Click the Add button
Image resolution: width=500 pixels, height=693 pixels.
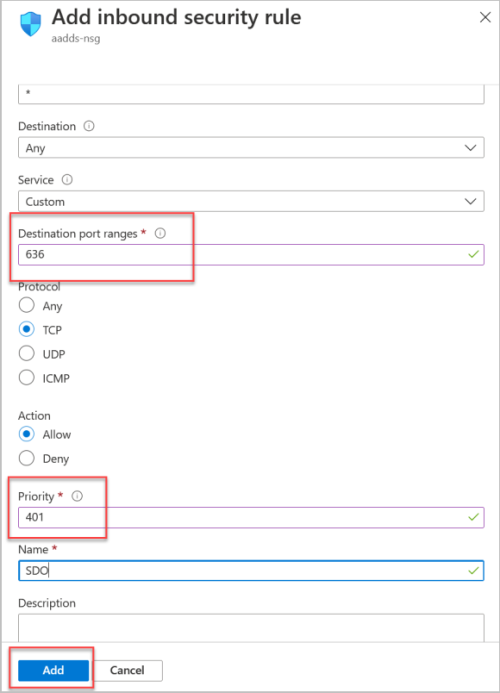point(53,670)
